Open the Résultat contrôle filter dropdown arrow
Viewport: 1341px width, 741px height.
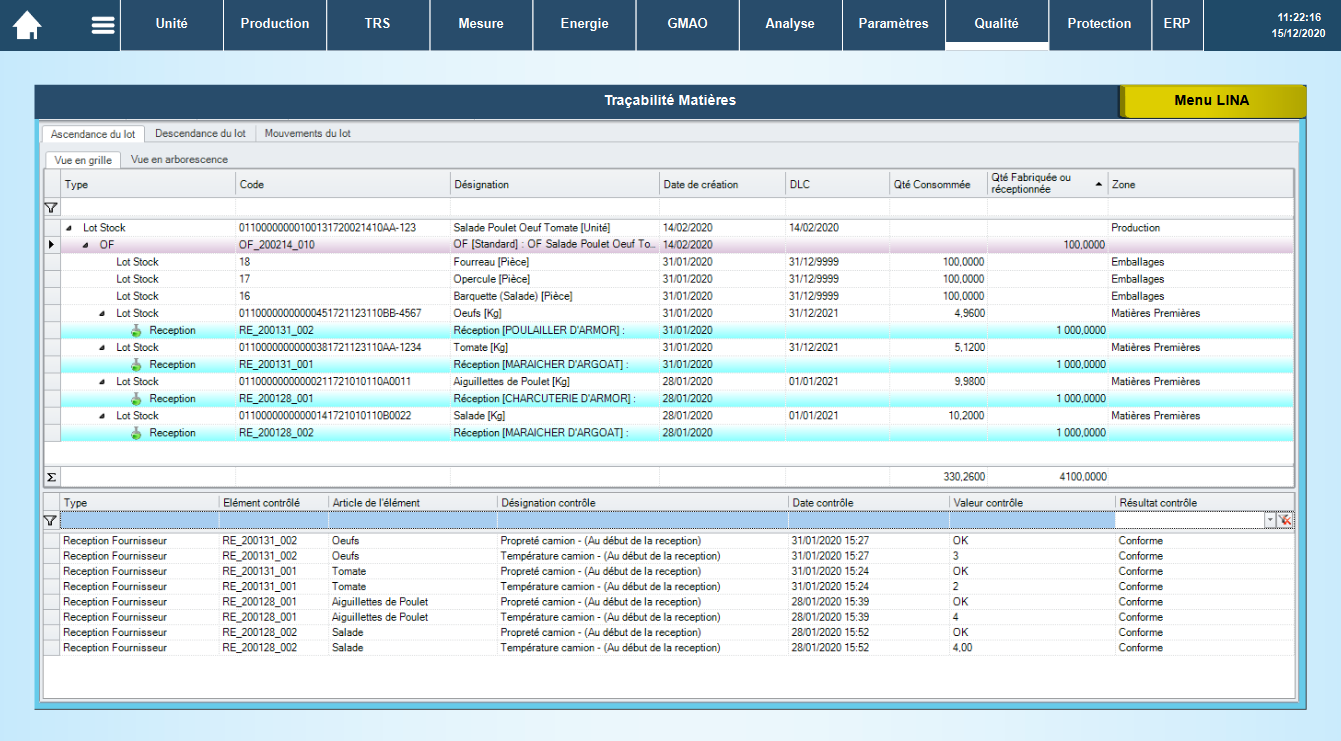[1270, 520]
